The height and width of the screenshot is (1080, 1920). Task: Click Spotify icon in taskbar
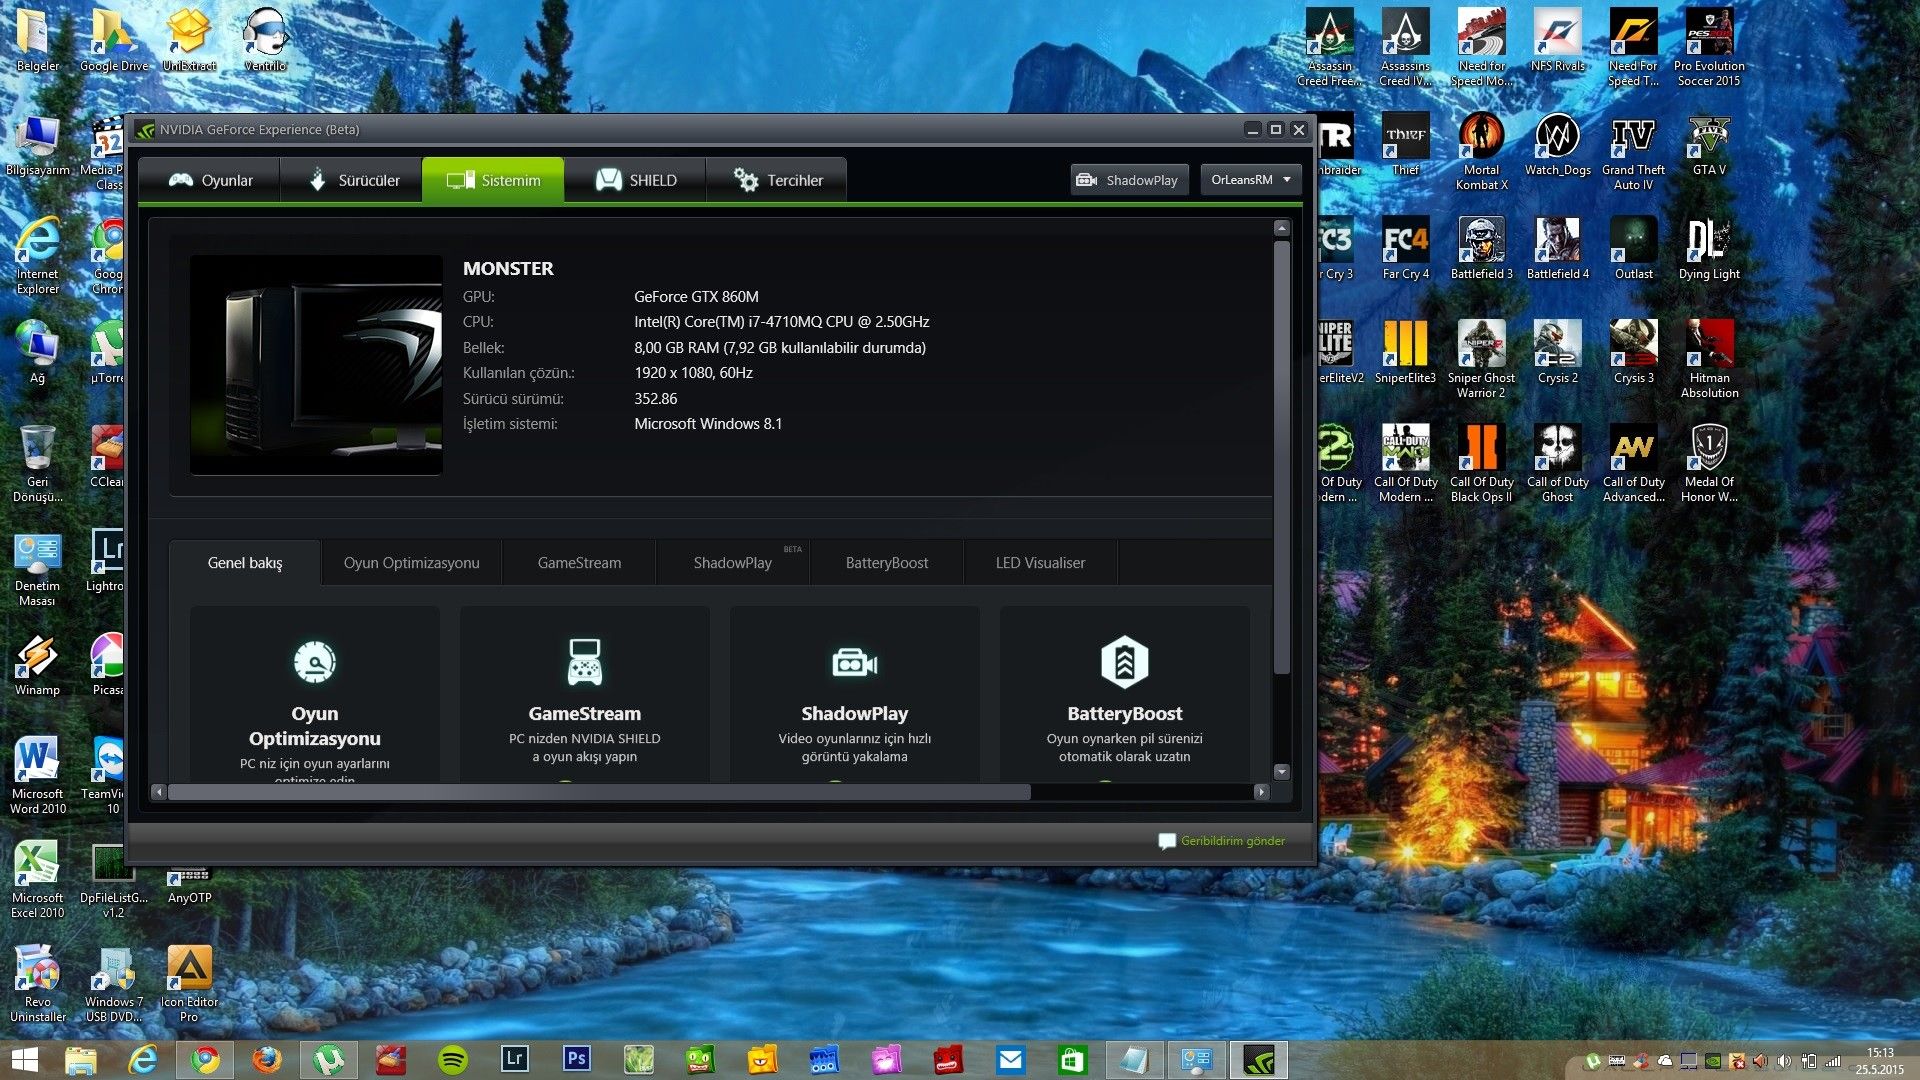tap(453, 1059)
